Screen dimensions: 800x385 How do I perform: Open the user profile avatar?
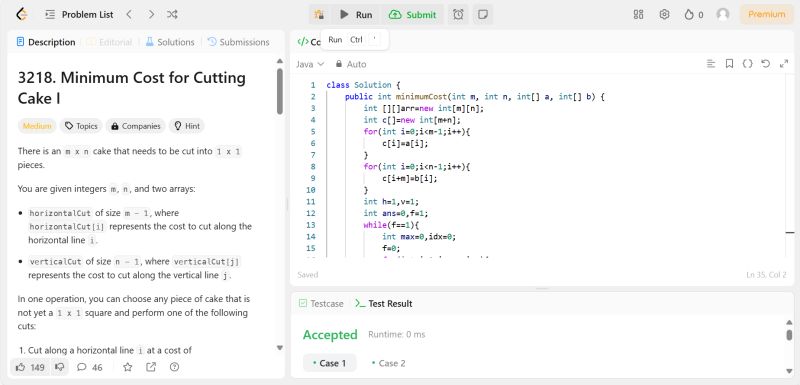tap(722, 14)
